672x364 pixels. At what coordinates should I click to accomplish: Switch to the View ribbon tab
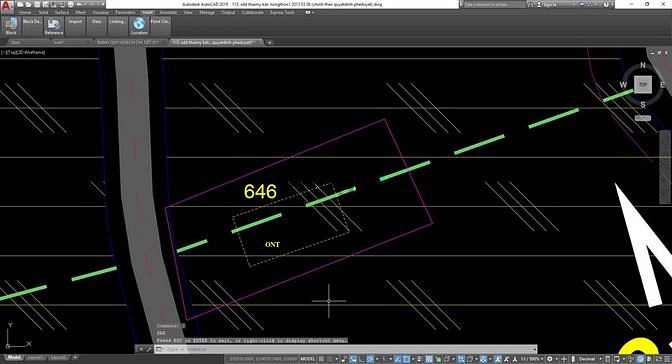tap(188, 12)
